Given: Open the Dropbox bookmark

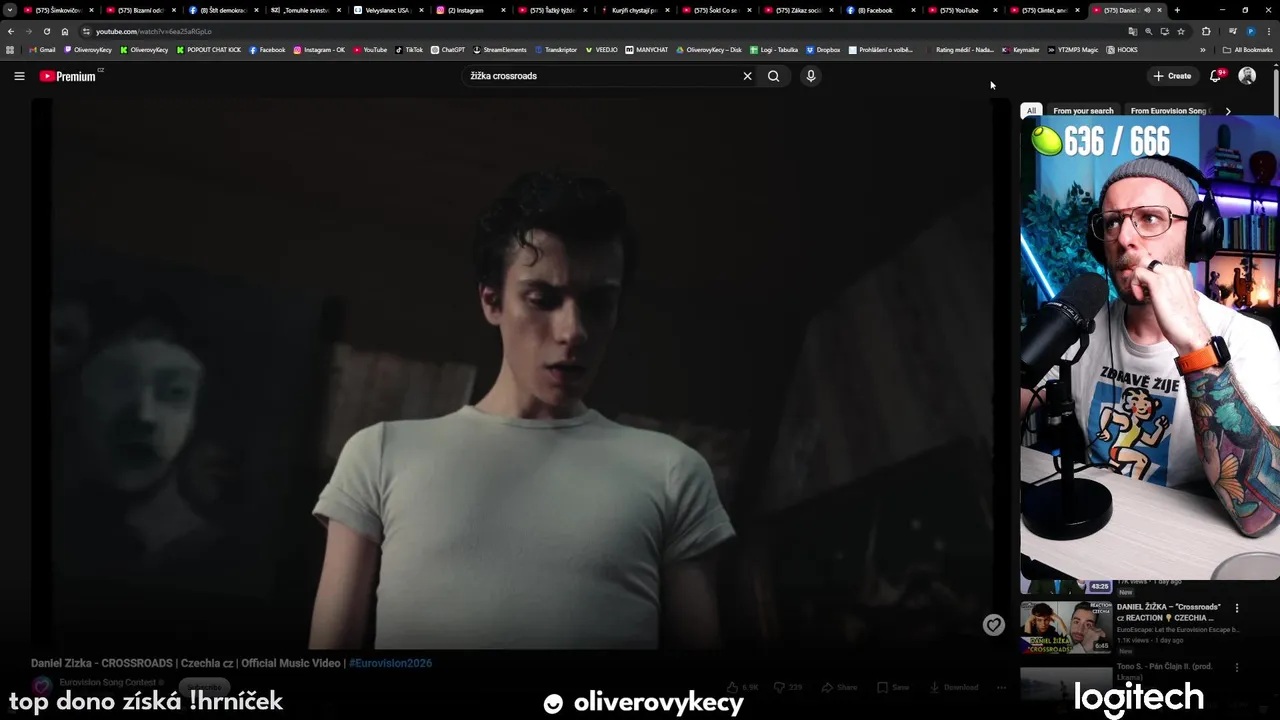Looking at the screenshot, I should (823, 50).
